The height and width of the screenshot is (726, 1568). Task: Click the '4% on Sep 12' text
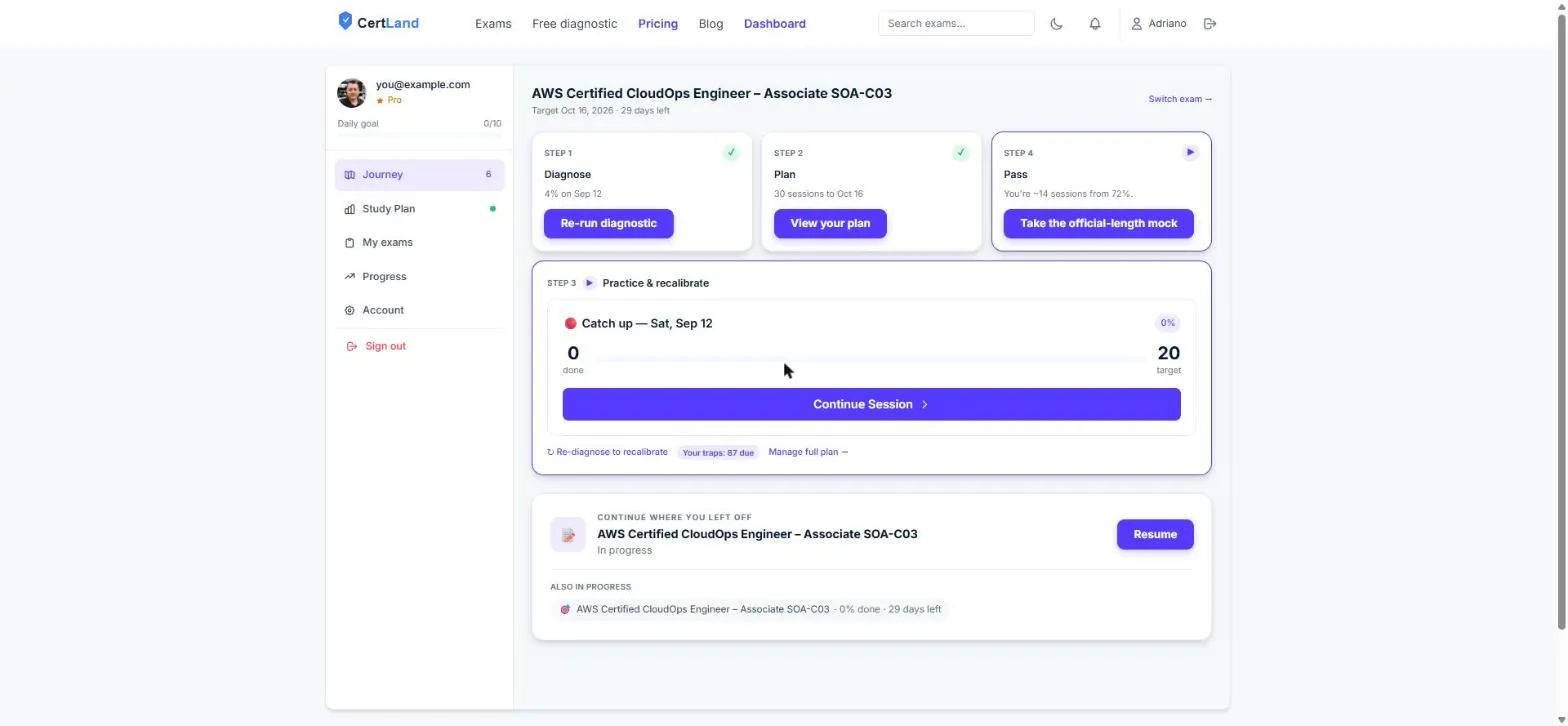(x=573, y=194)
